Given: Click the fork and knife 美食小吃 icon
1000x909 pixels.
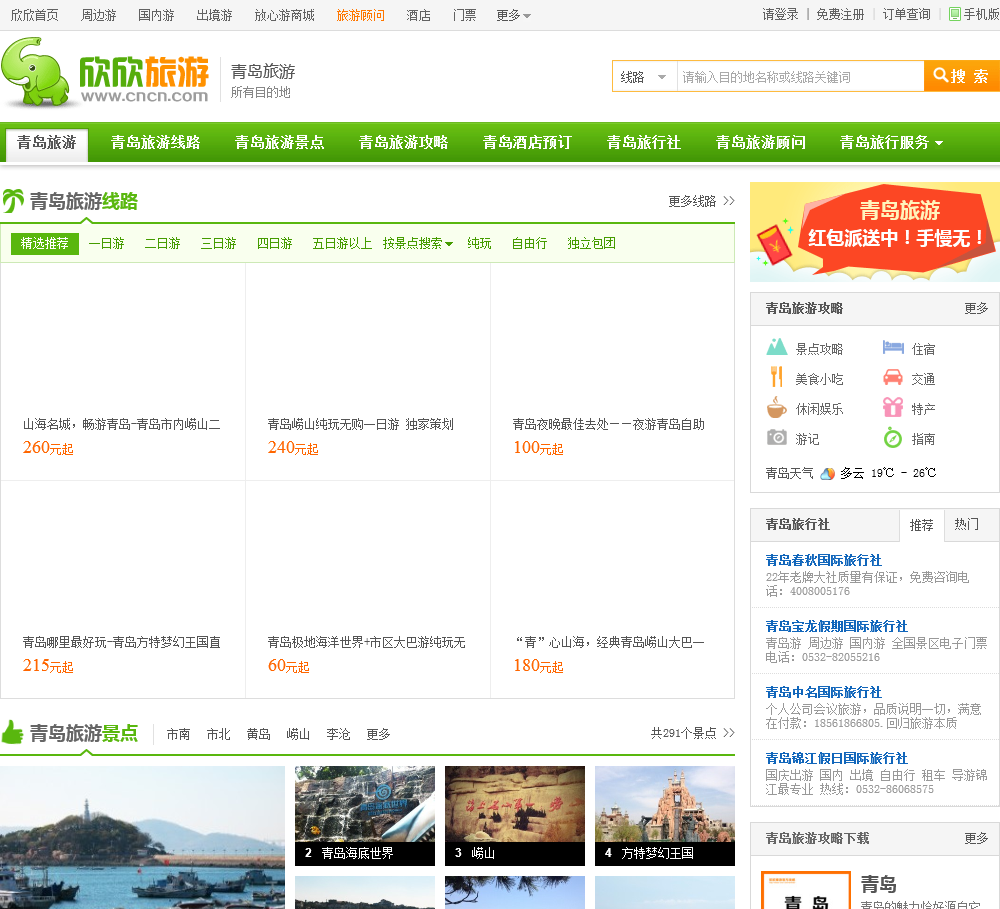Looking at the screenshot, I should [x=777, y=378].
